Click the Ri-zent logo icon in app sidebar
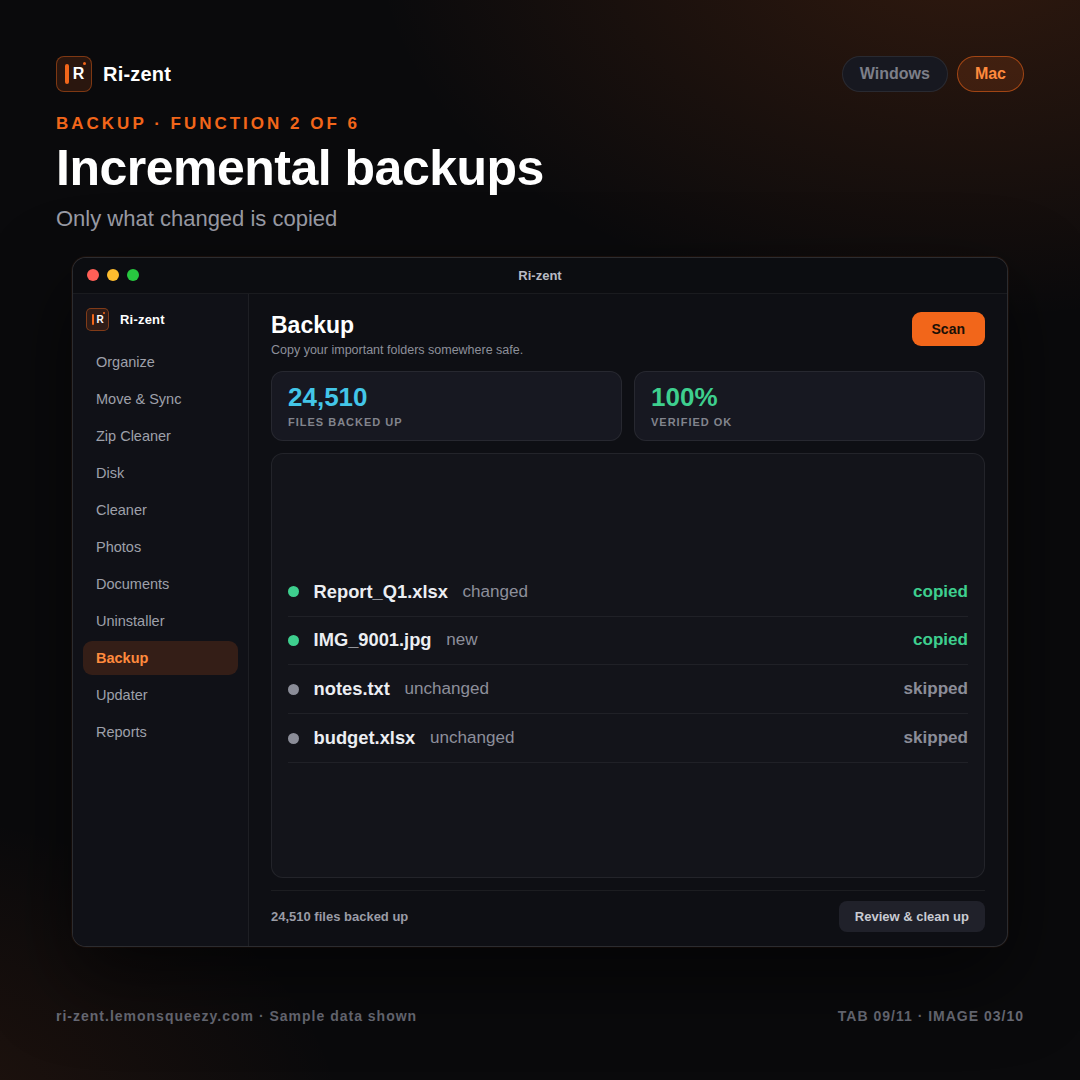This screenshot has width=1080, height=1080. [97, 320]
